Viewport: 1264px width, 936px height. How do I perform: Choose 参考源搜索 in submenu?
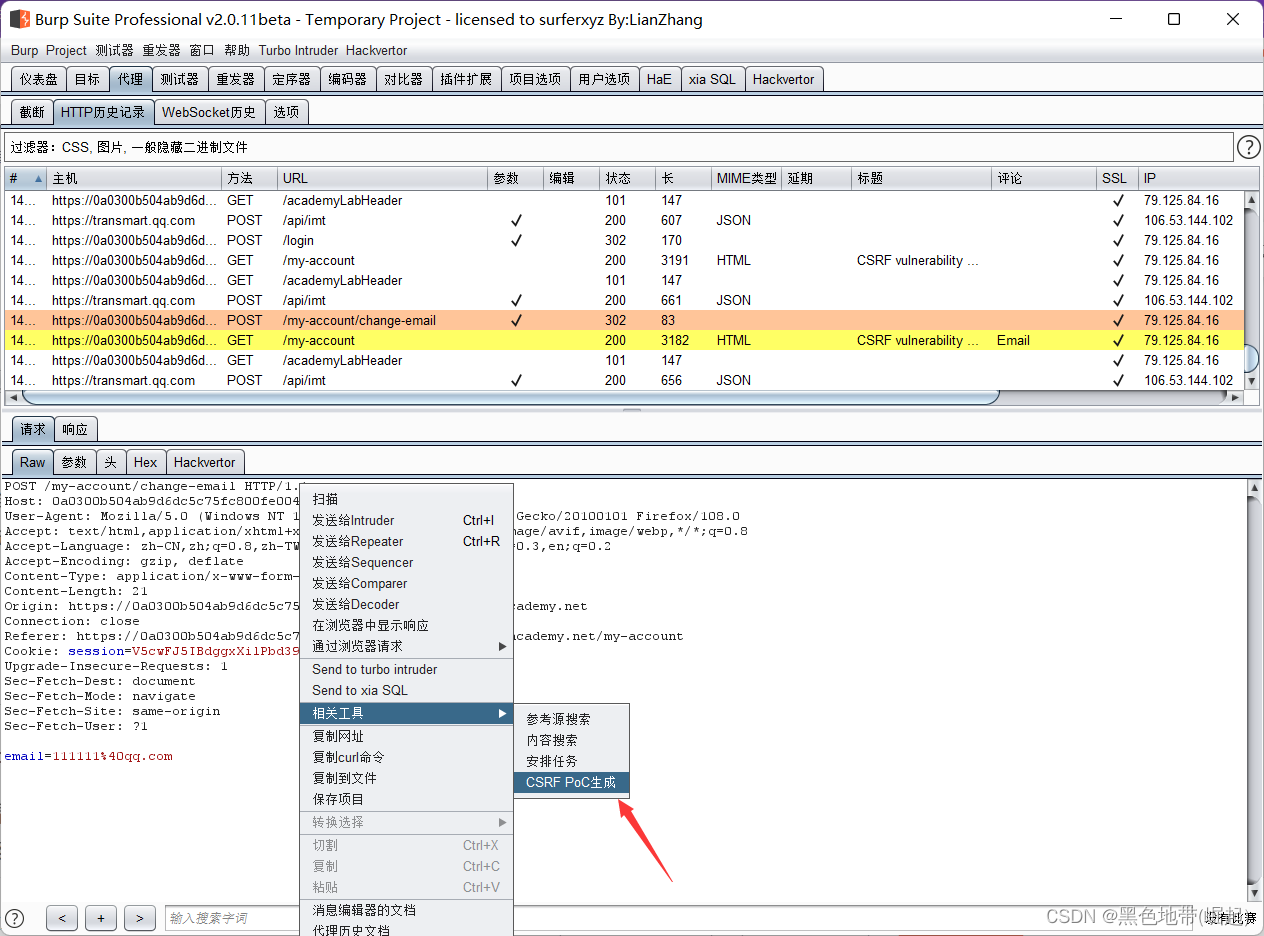(x=572, y=719)
